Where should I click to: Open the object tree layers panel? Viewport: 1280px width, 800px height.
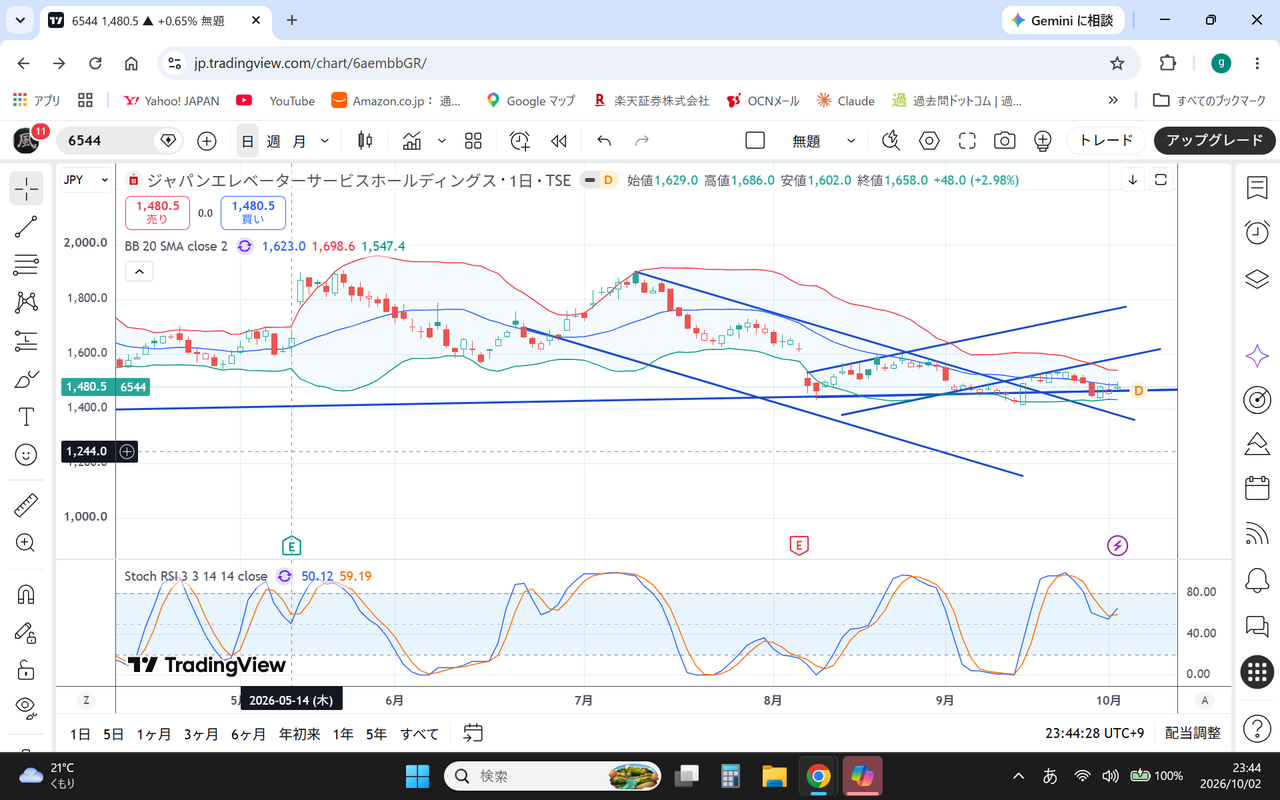coord(1257,278)
